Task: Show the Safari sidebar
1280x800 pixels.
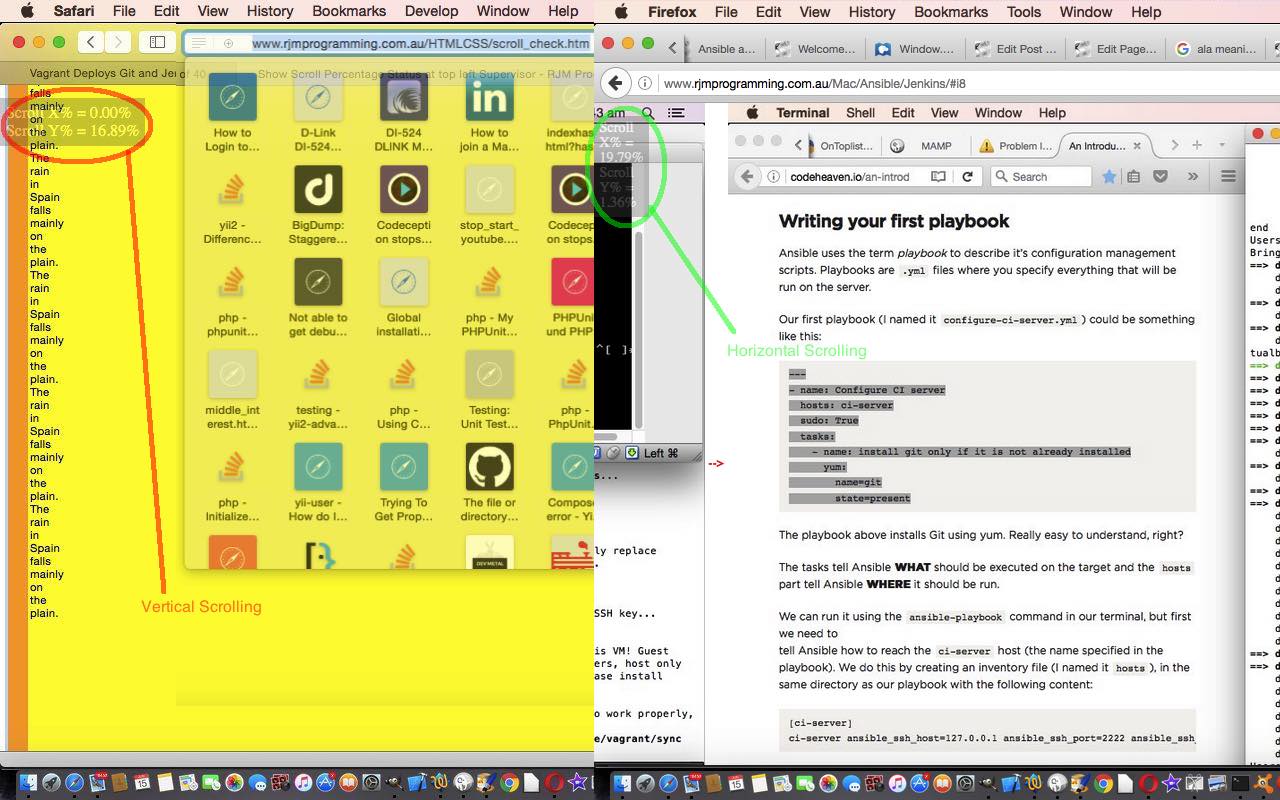Action: coord(157,42)
